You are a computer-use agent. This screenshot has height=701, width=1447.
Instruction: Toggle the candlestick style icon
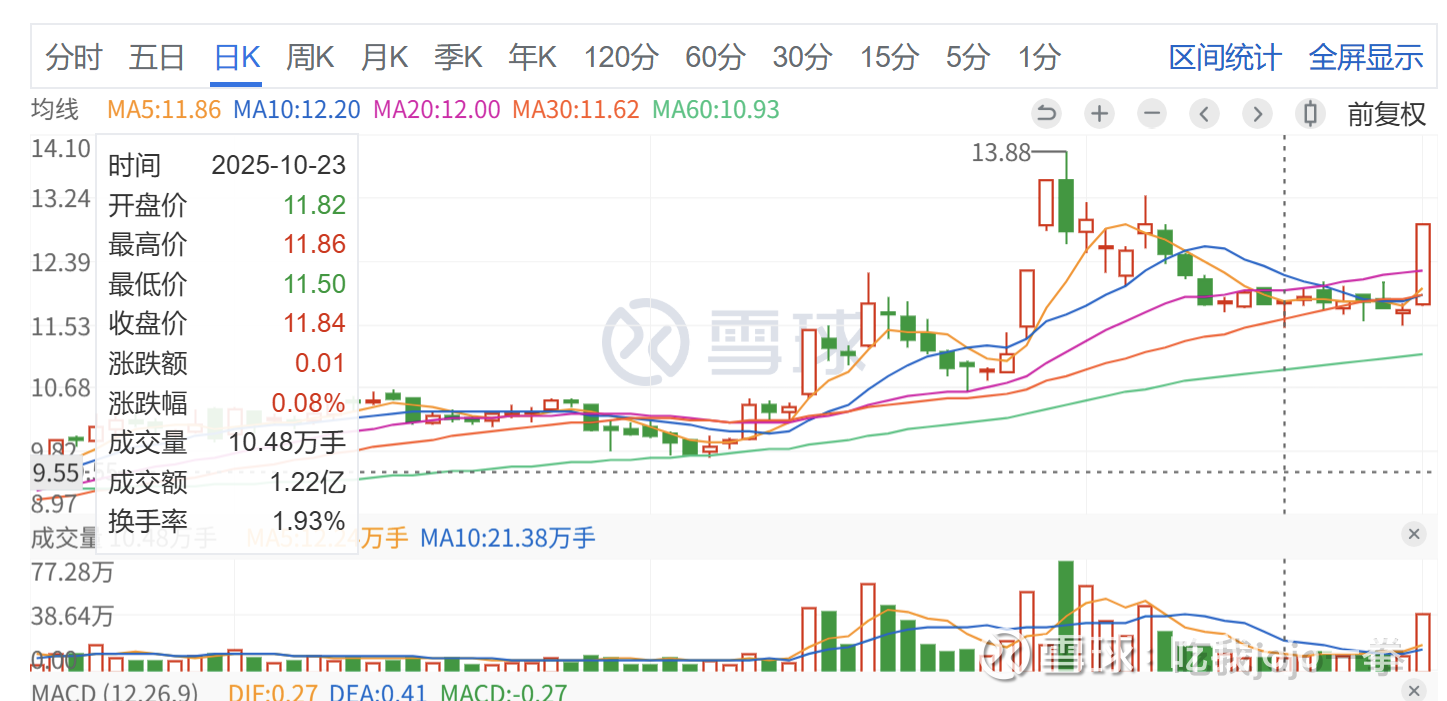point(1310,113)
